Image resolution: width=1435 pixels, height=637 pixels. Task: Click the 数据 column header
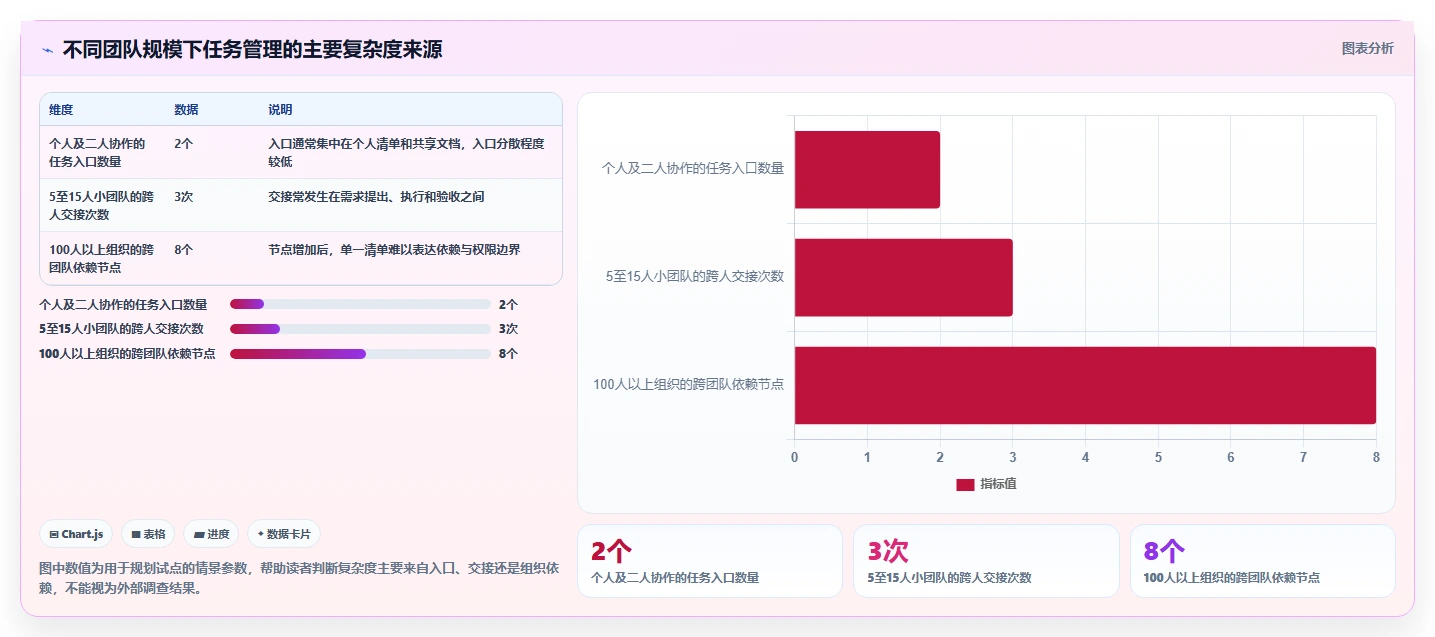click(186, 110)
